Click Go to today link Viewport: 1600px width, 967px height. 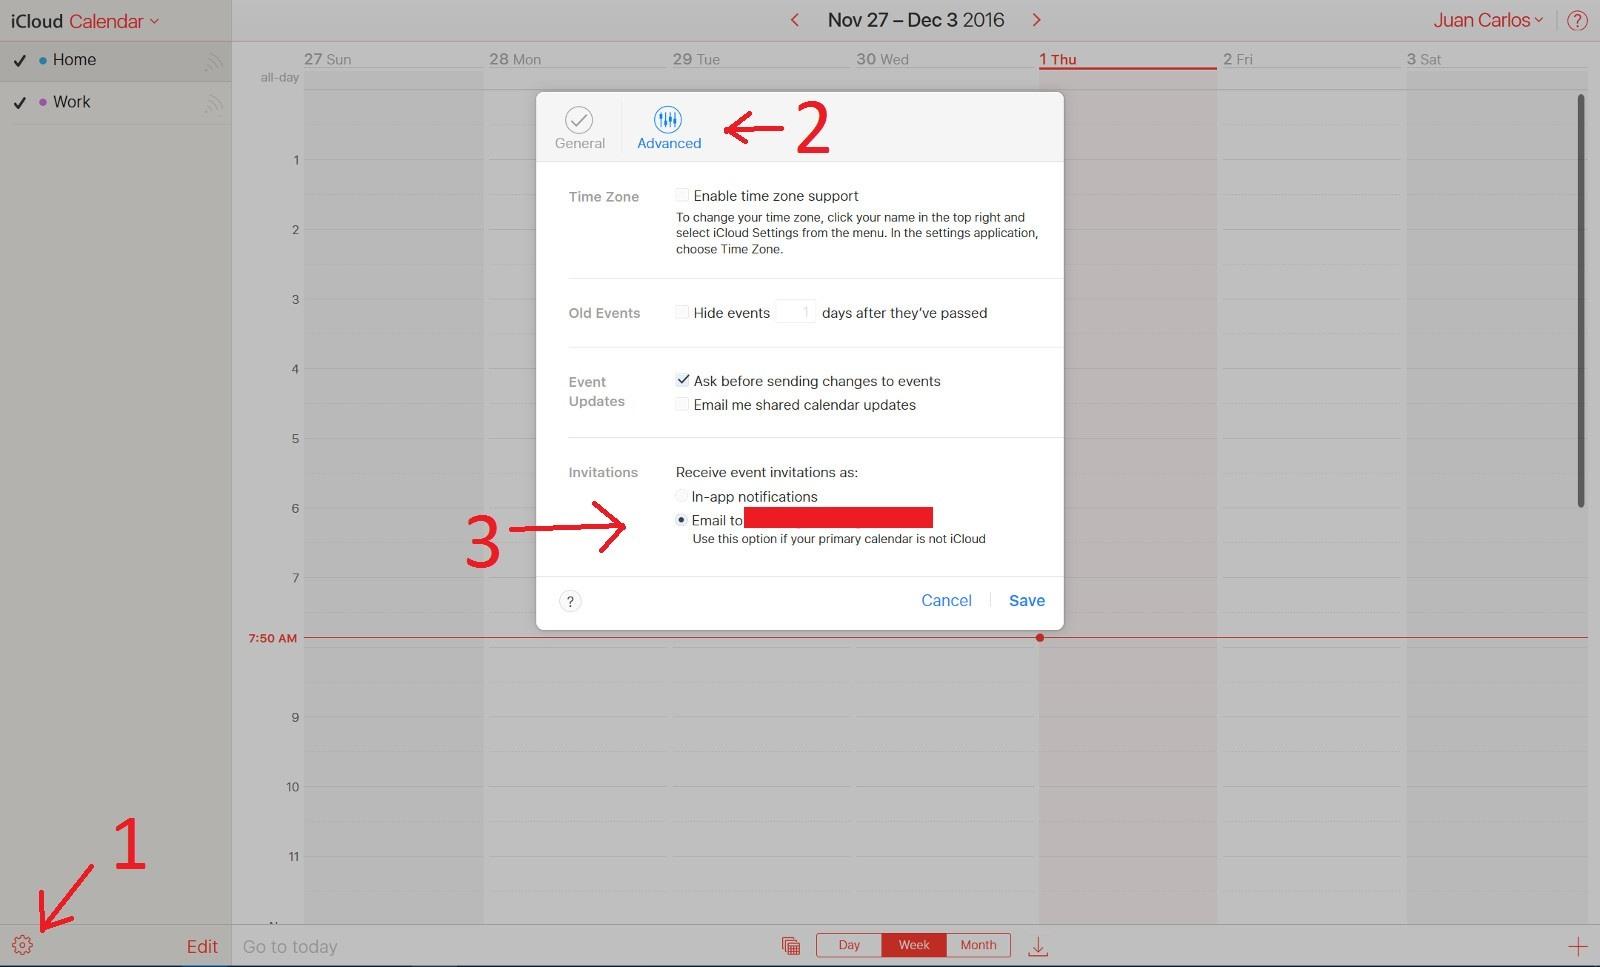[290, 947]
